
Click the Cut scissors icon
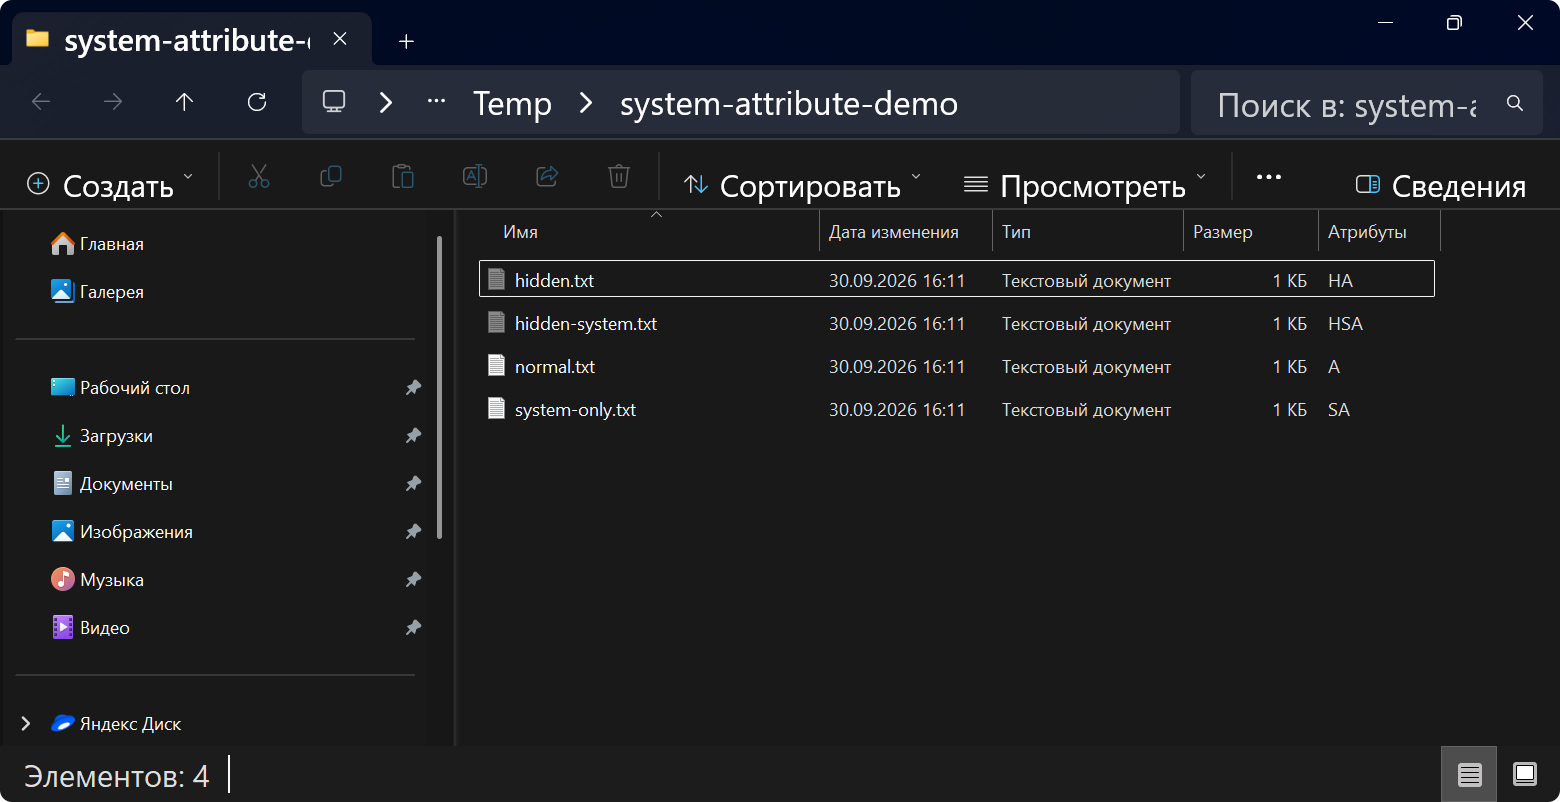point(259,177)
